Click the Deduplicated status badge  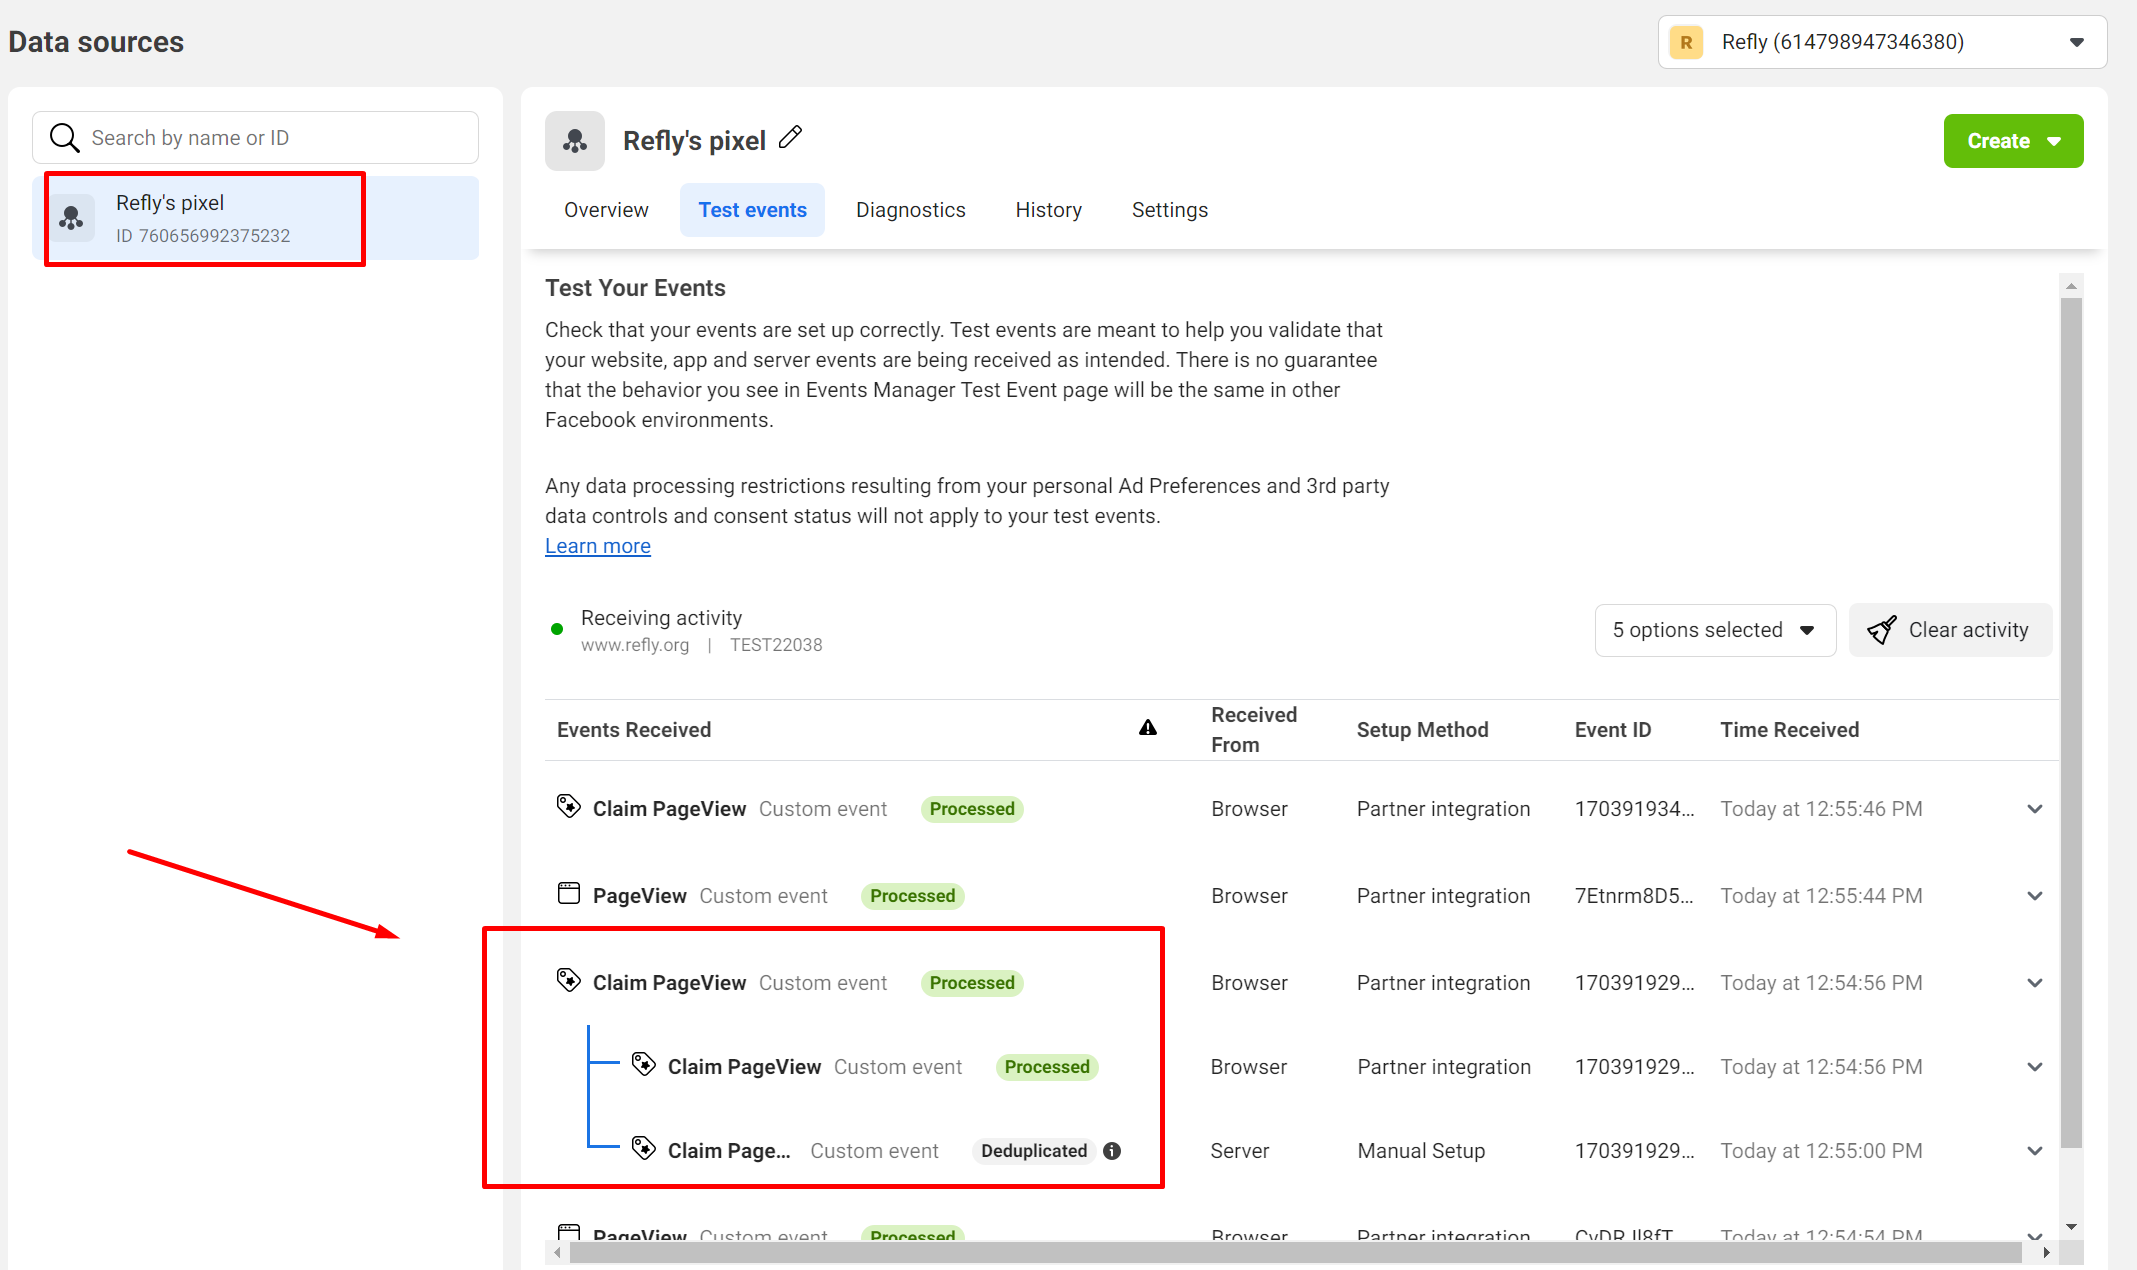[1034, 1151]
